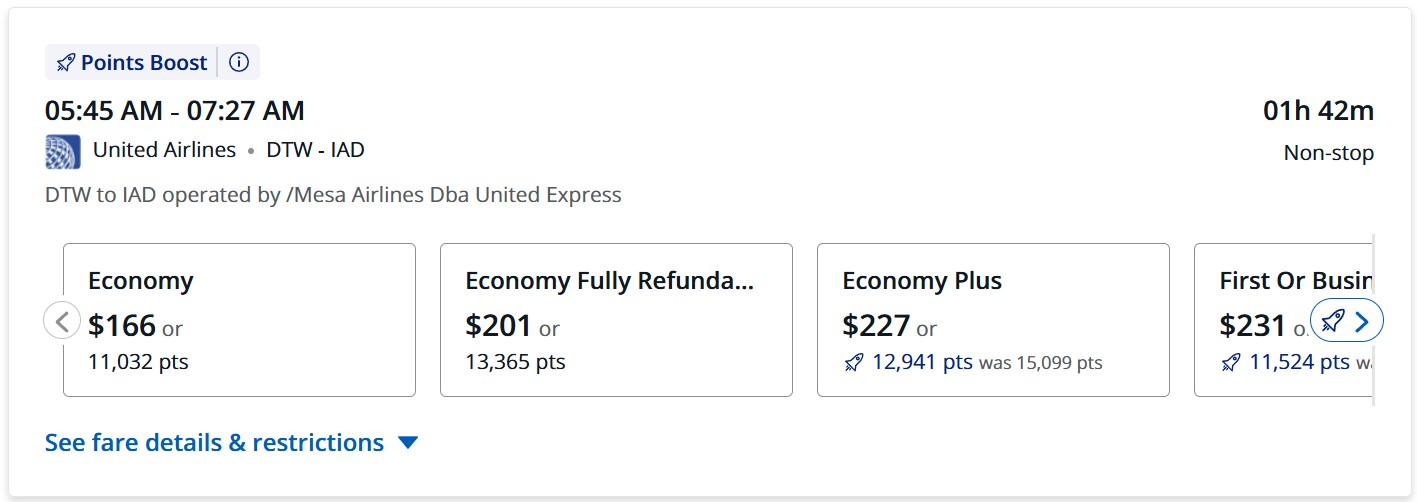Click rocket icon inside the next-fares button
Image resolution: width=1417 pixels, height=502 pixels.
(1332, 321)
